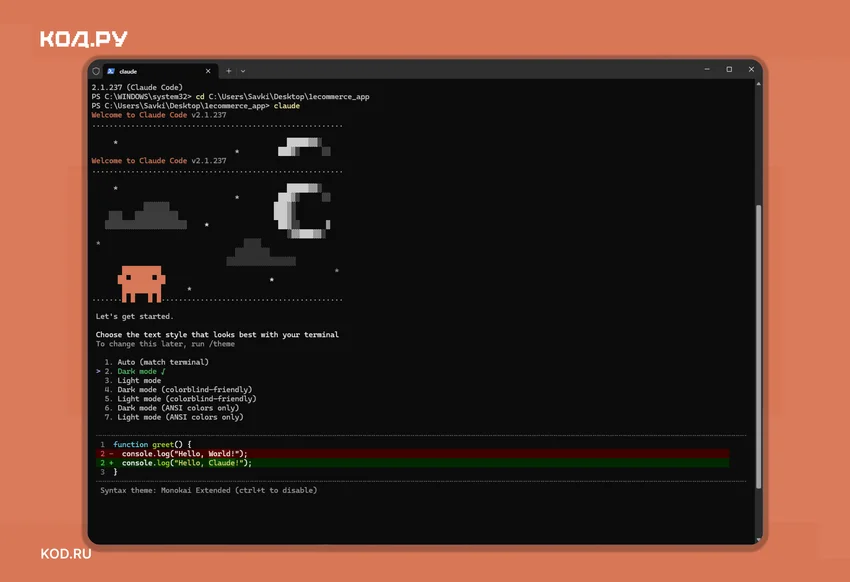This screenshot has width=850, height=582.
Task: Open a new terminal tab with the plus button
Action: [229, 71]
